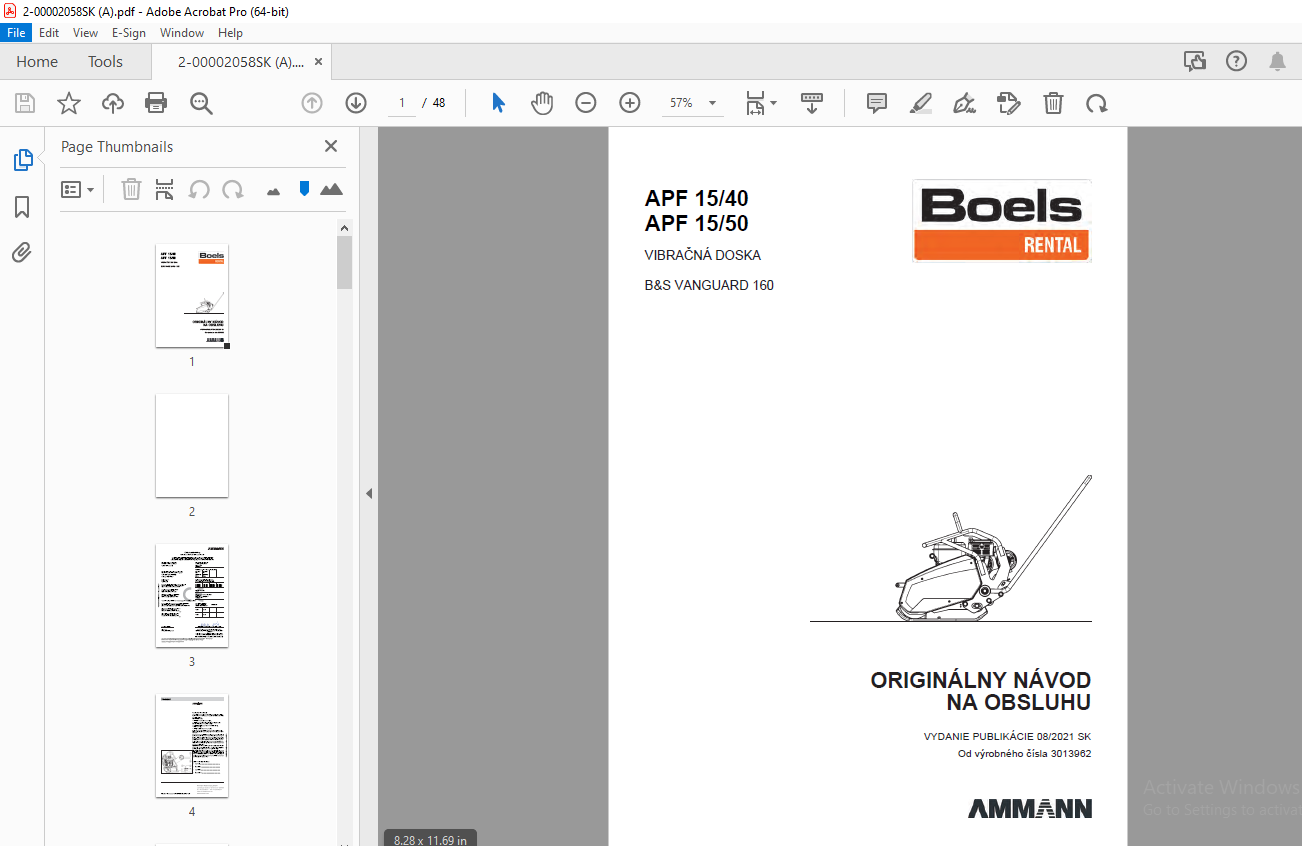Delete selected thumbnail pages trash icon
The width and height of the screenshot is (1302, 846).
[x=131, y=189]
